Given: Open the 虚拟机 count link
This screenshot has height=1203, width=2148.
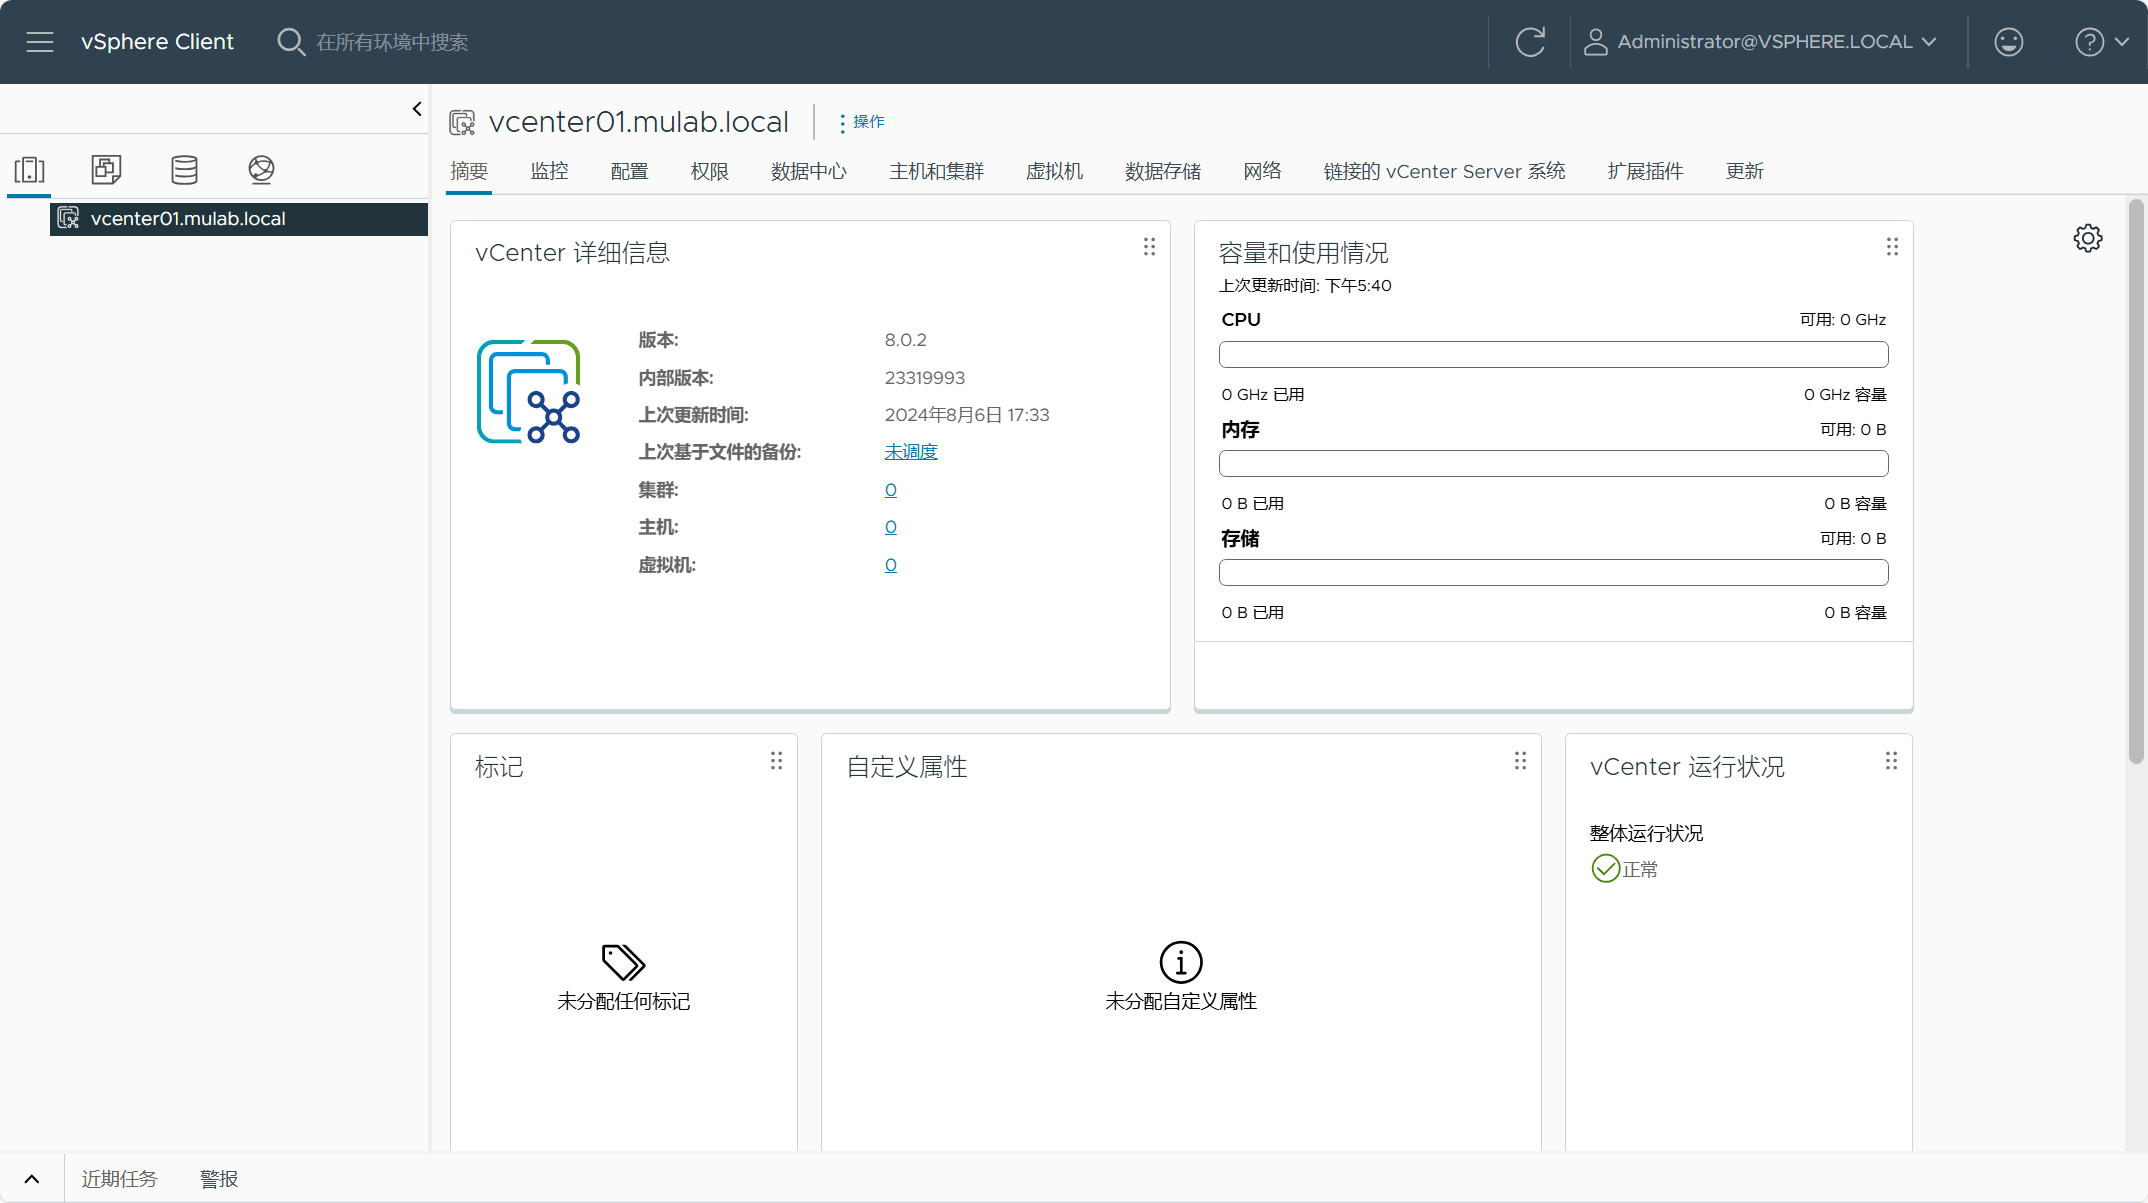Looking at the screenshot, I should click(x=890, y=565).
